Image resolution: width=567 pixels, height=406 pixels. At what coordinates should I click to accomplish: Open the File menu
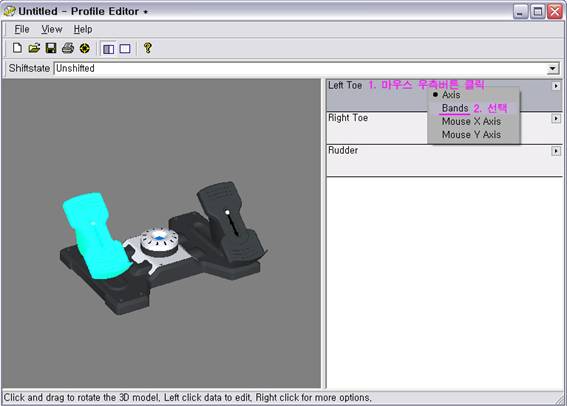22,29
